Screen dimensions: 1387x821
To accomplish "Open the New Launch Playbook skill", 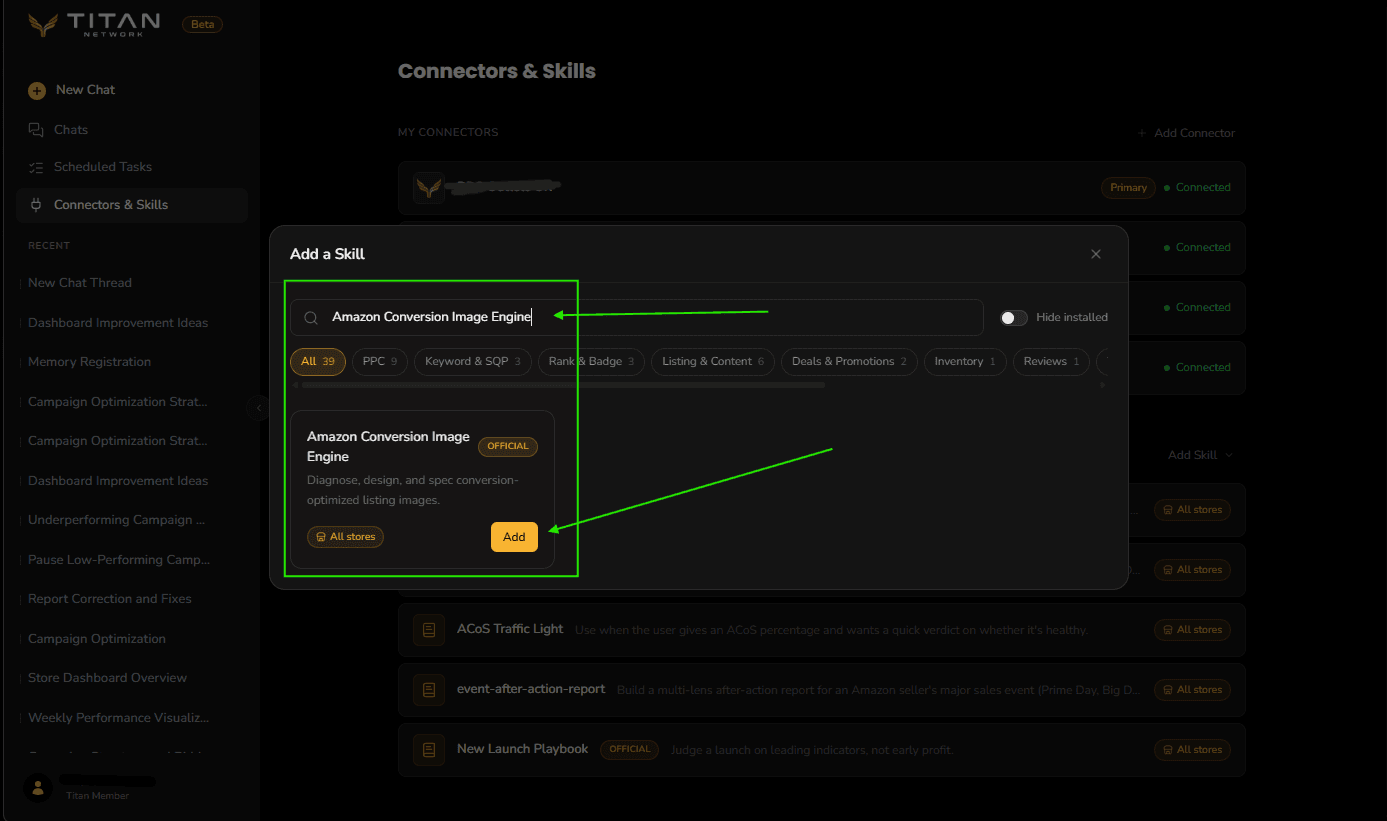I will click(x=821, y=750).
